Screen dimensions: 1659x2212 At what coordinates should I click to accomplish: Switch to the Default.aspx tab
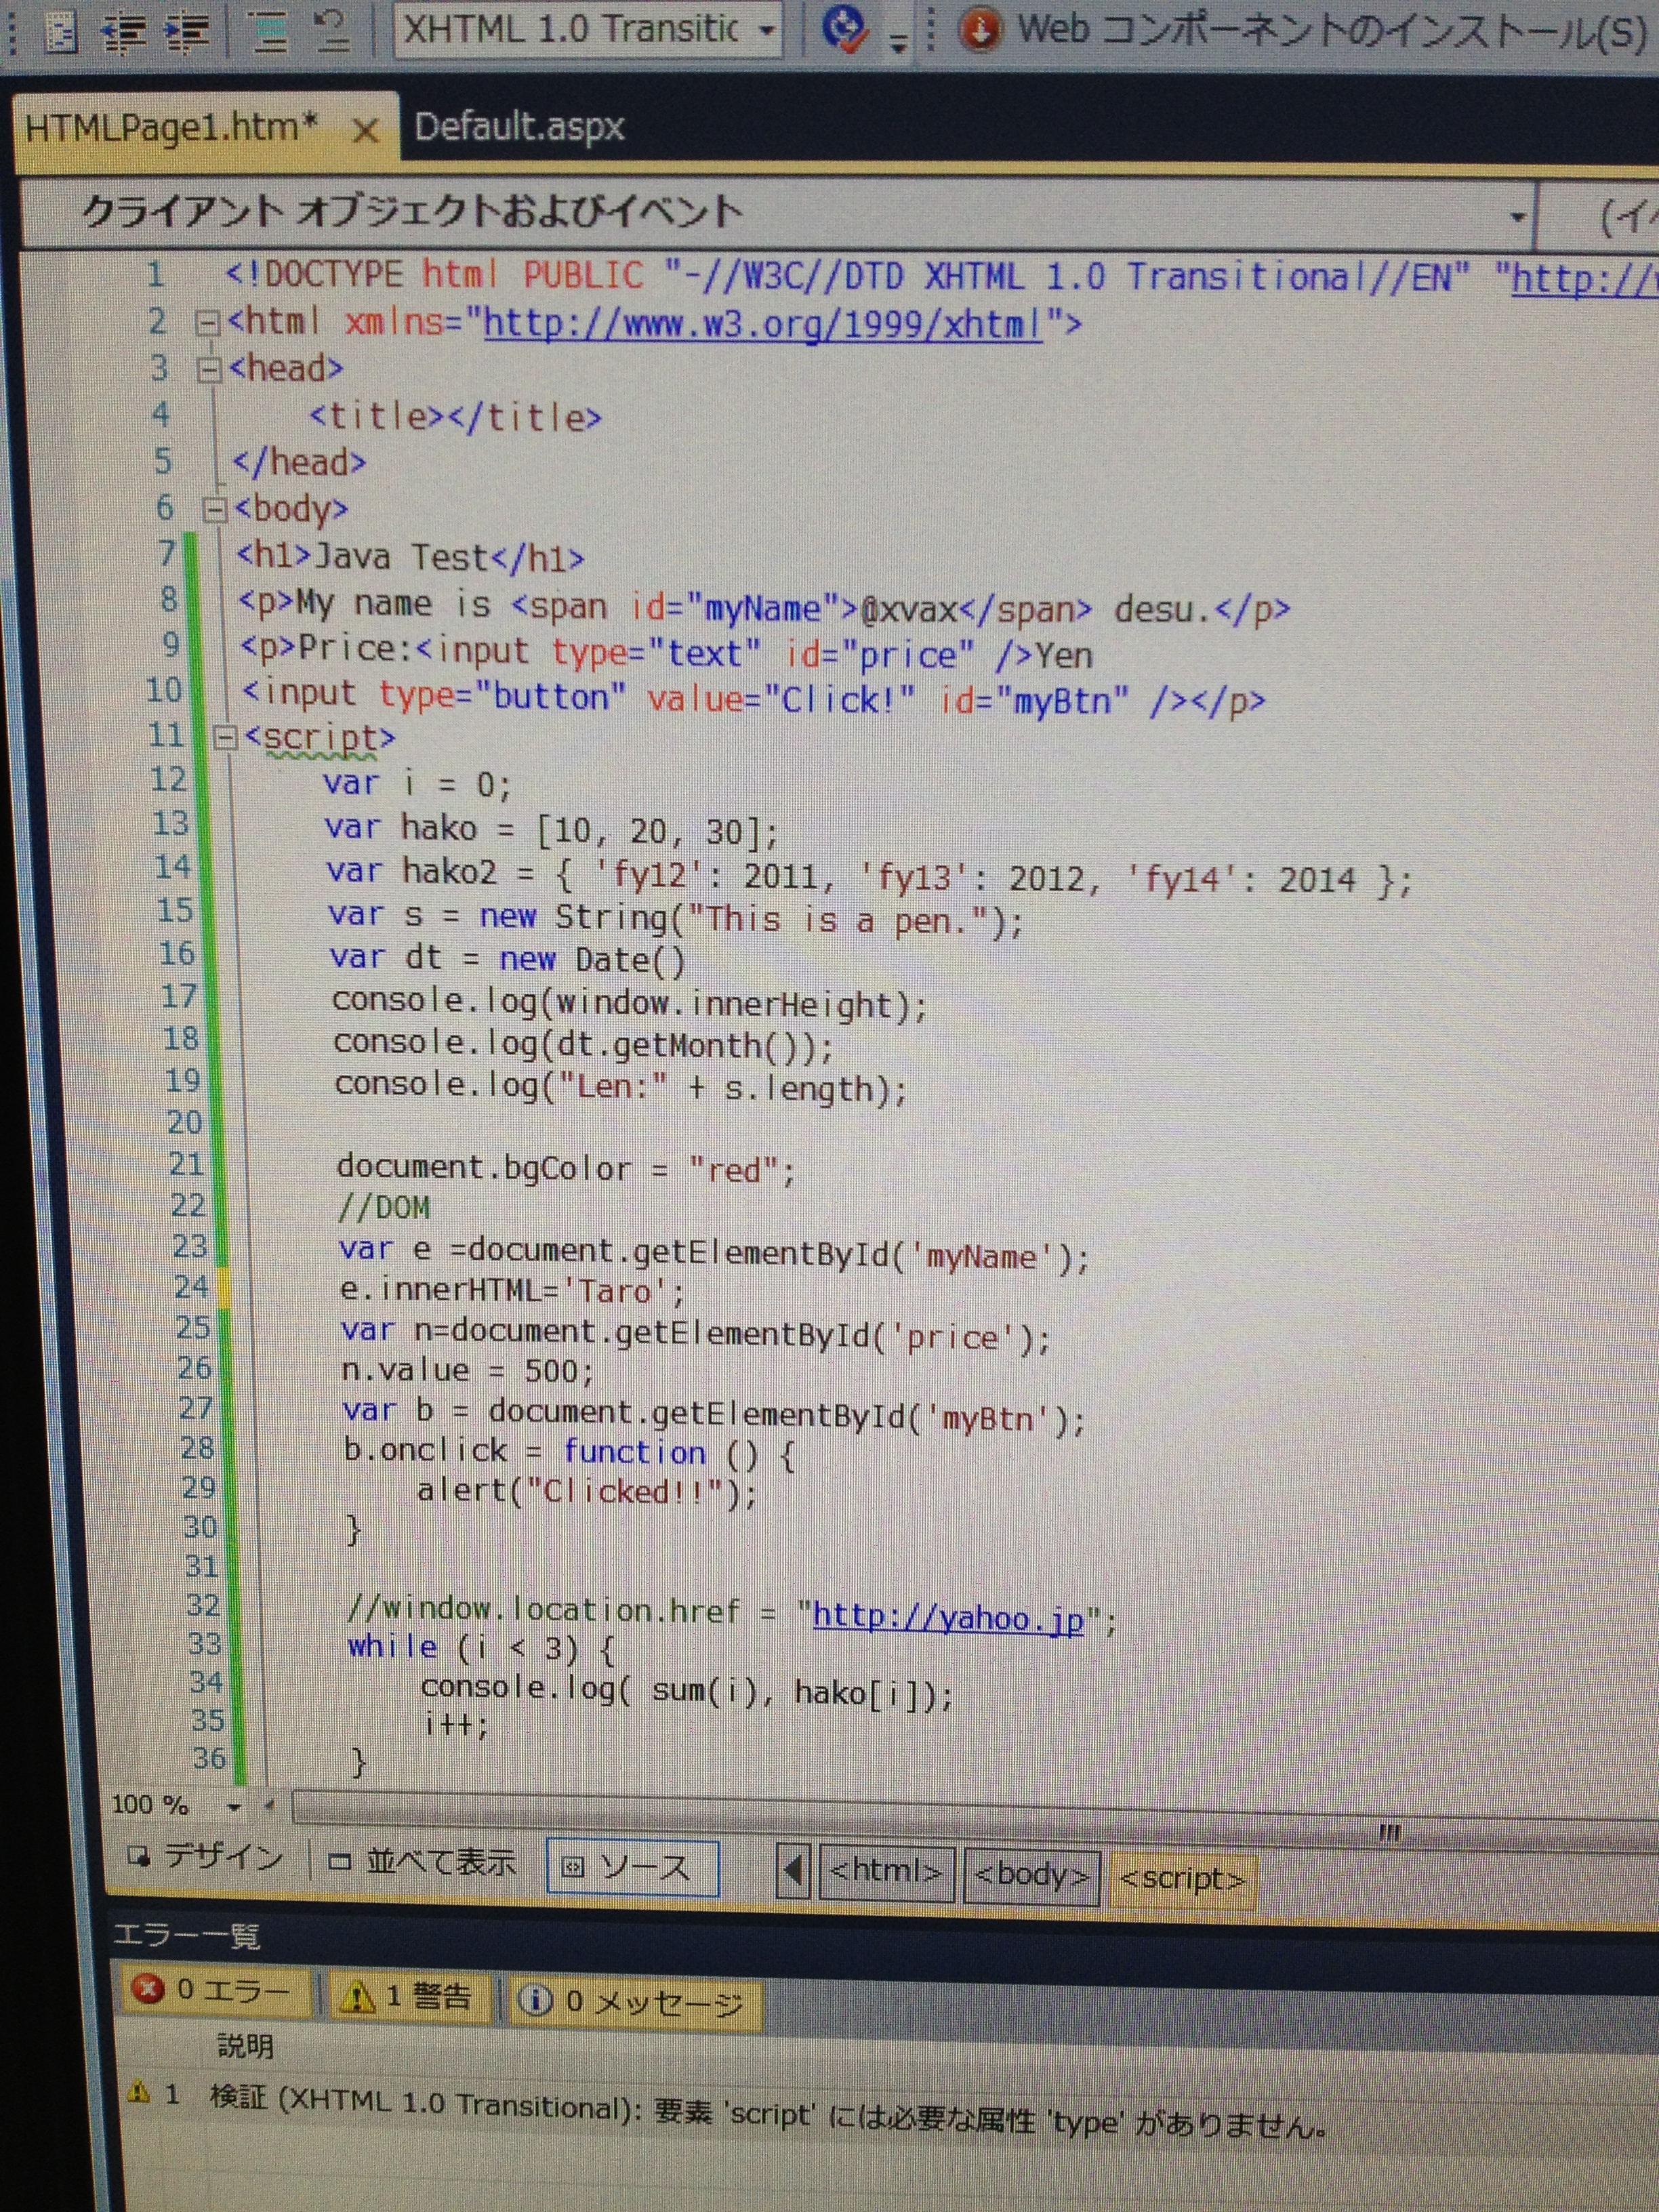tap(519, 127)
